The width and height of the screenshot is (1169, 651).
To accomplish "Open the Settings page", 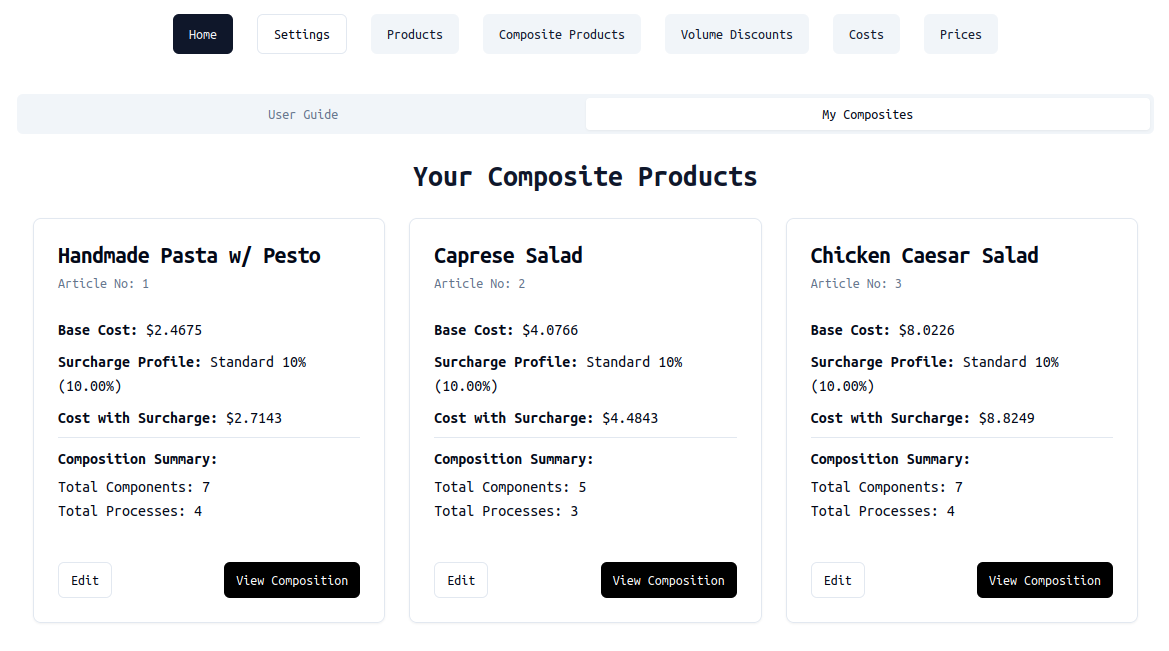I will click(301, 34).
